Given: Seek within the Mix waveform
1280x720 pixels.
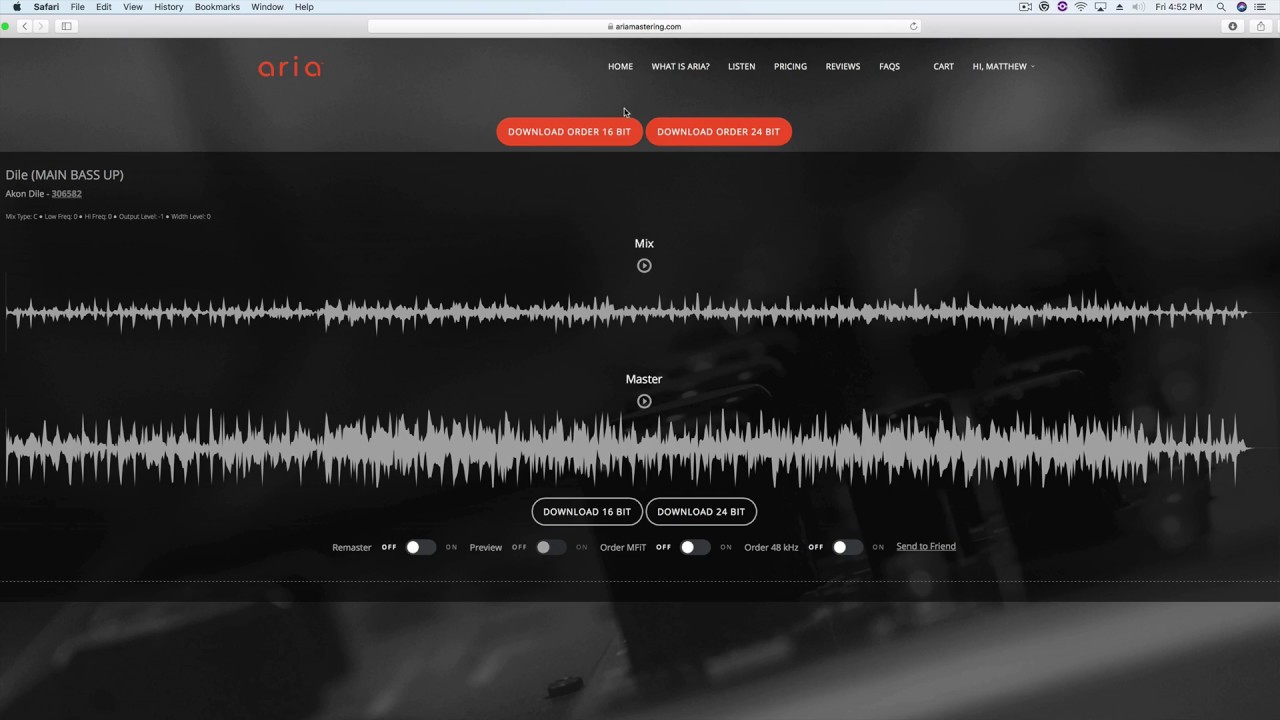Looking at the screenshot, I should (627, 312).
